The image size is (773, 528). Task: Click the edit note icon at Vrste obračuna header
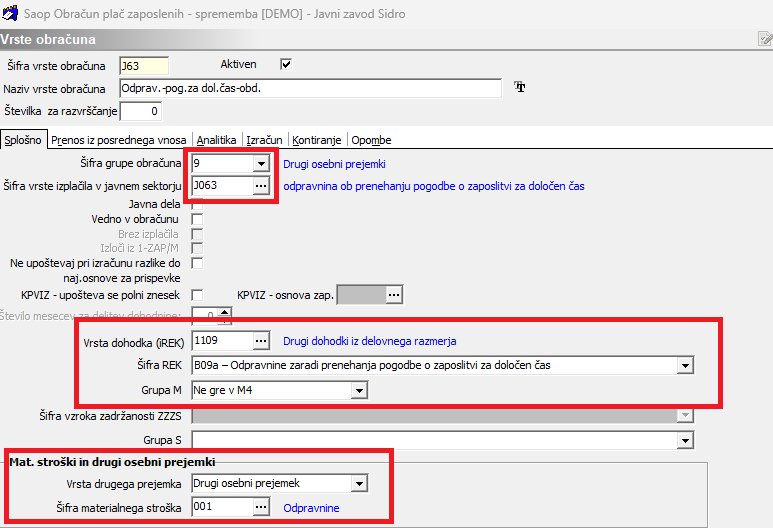pyautogui.click(x=765, y=38)
